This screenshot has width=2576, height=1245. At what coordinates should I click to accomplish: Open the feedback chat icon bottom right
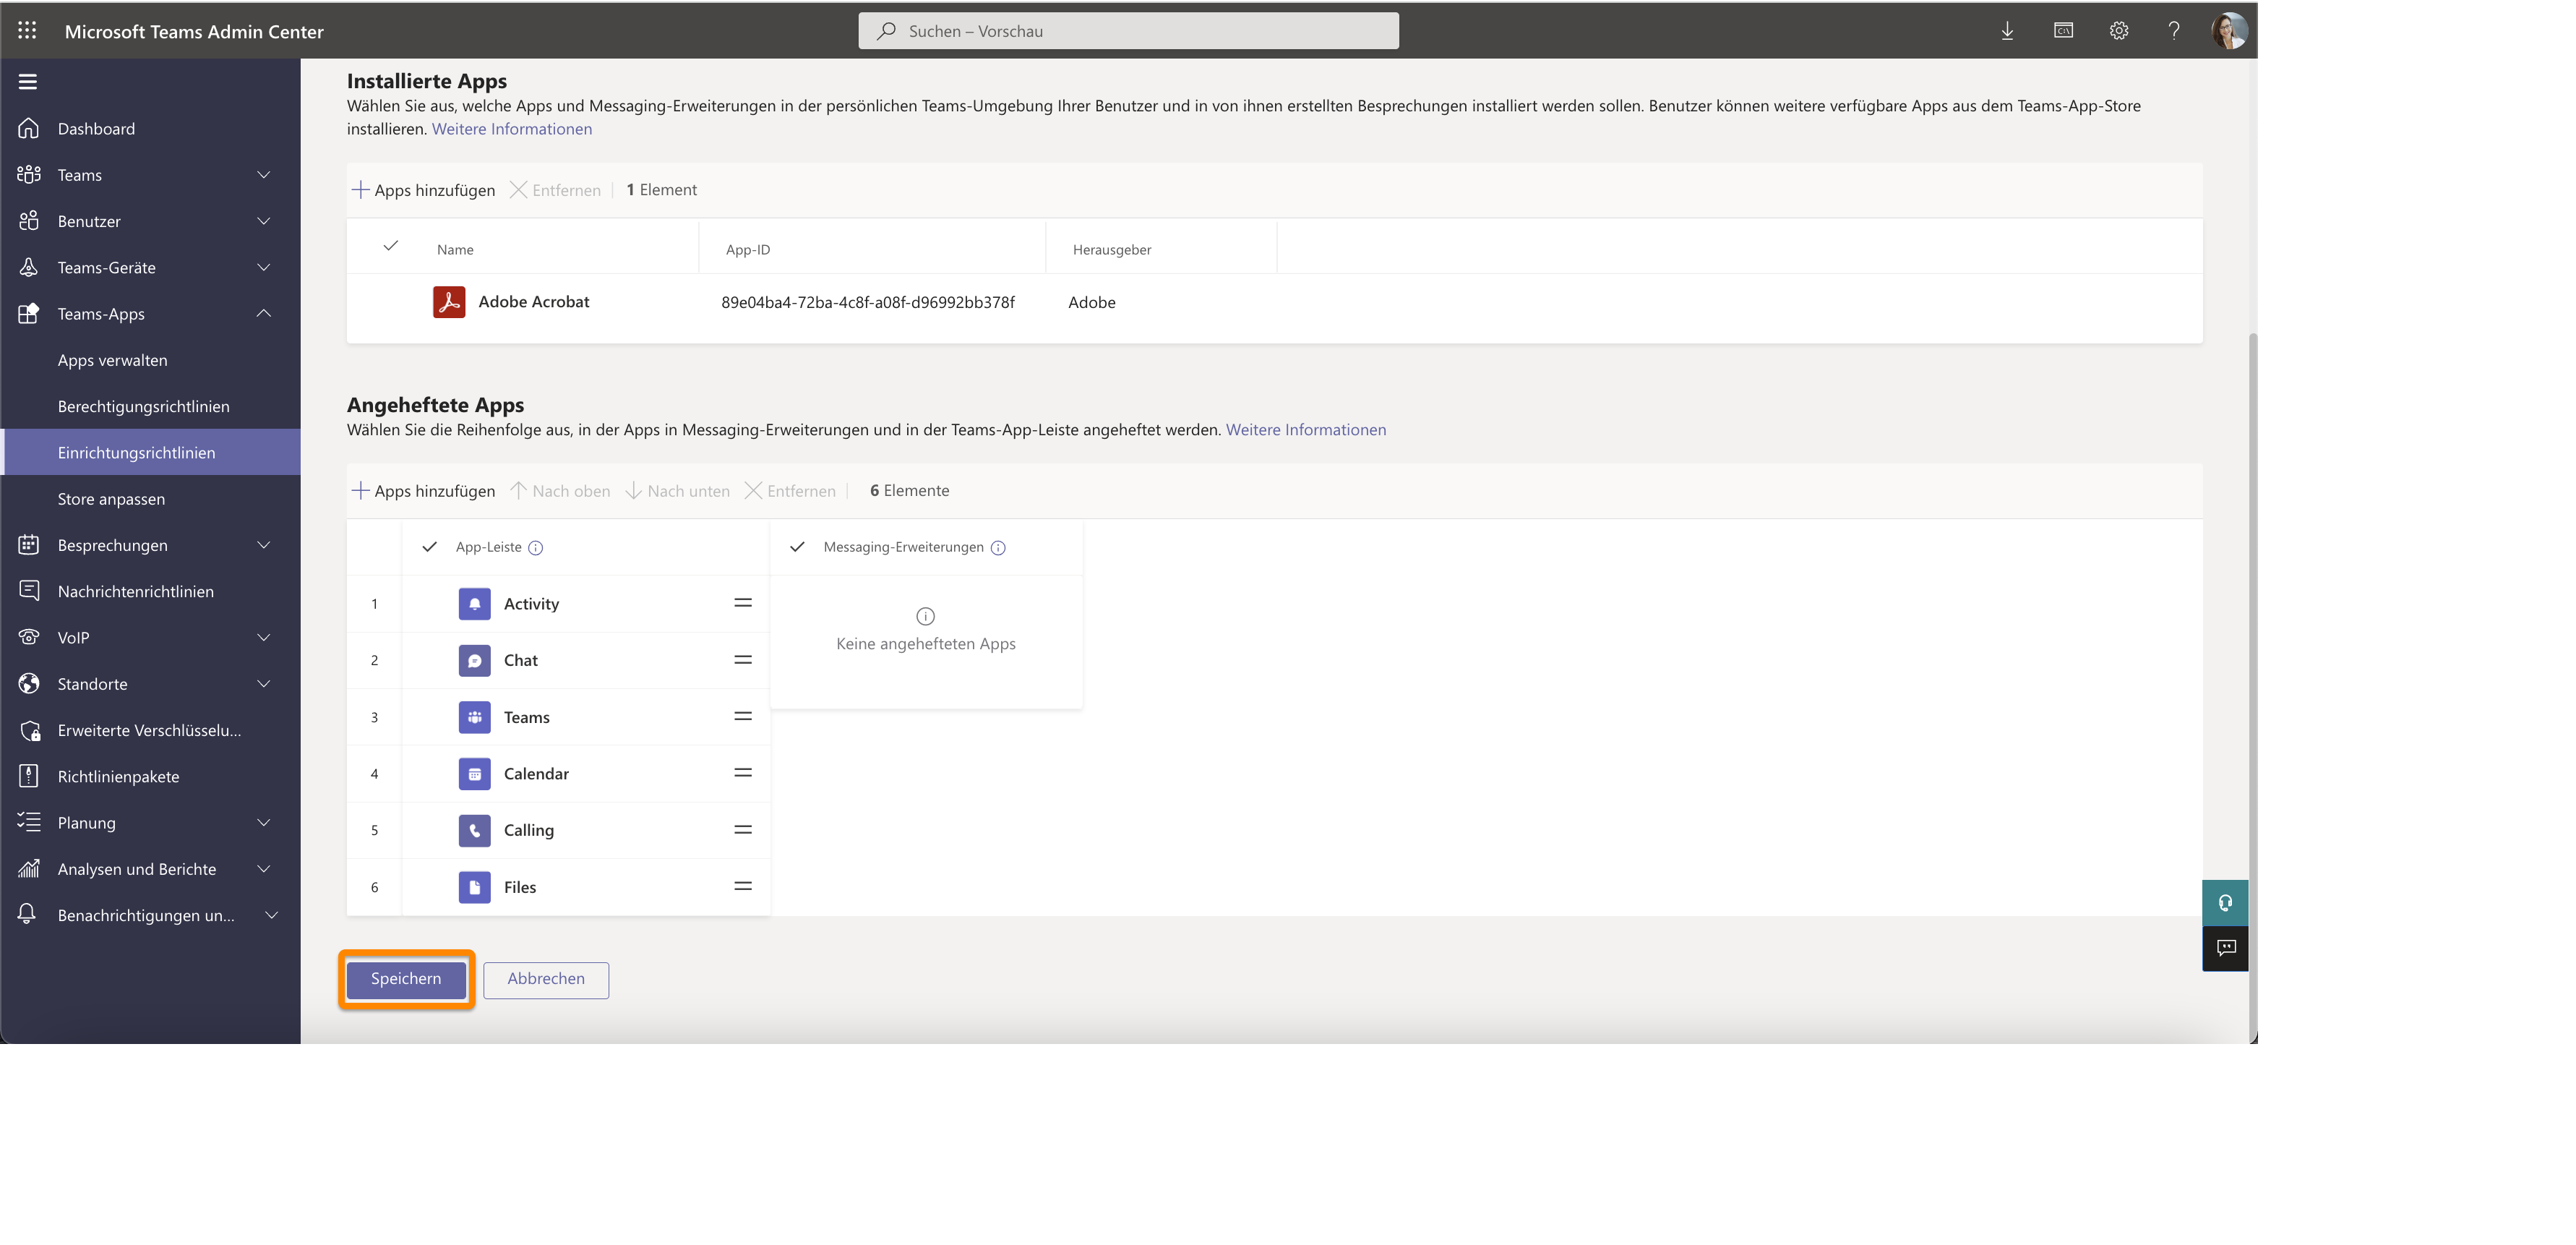coord(2225,948)
